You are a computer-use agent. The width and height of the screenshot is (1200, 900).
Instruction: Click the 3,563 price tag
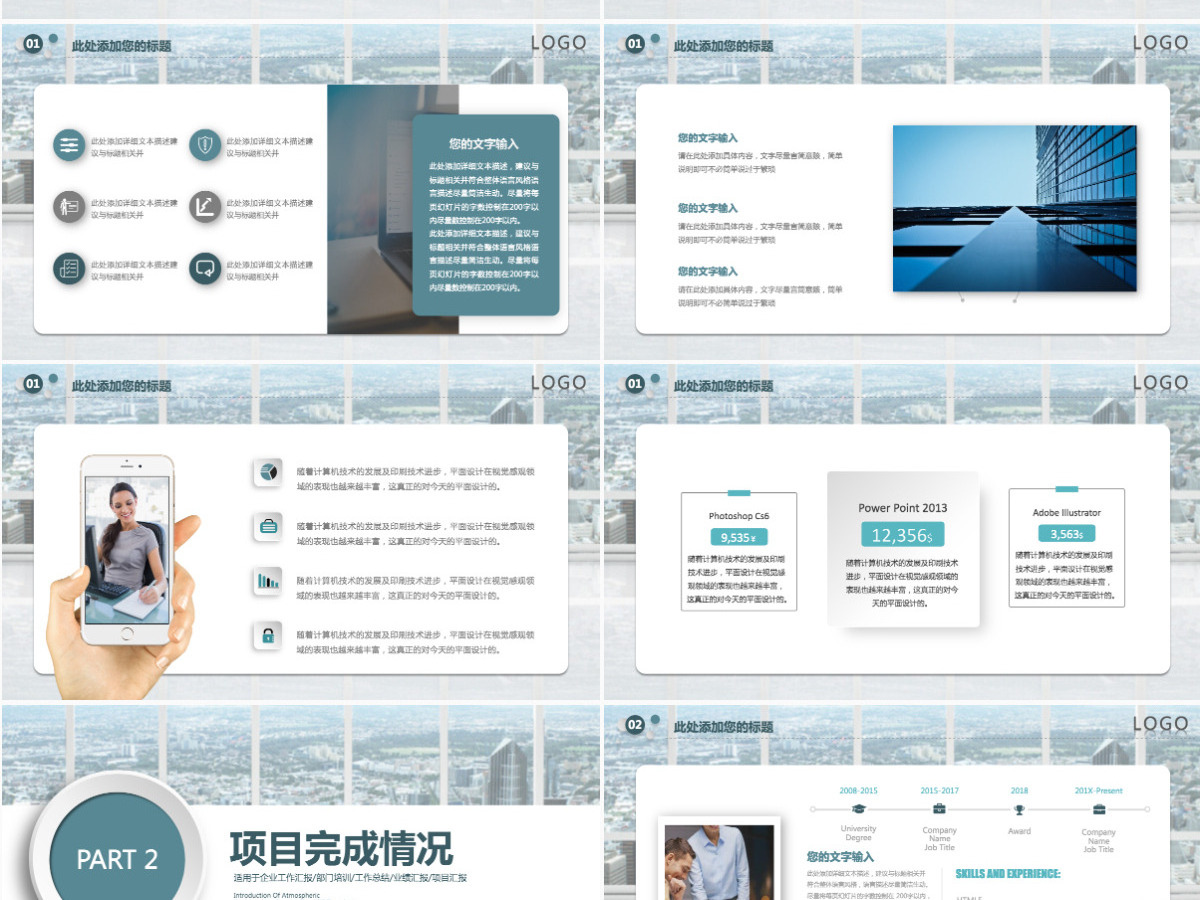point(1067,534)
